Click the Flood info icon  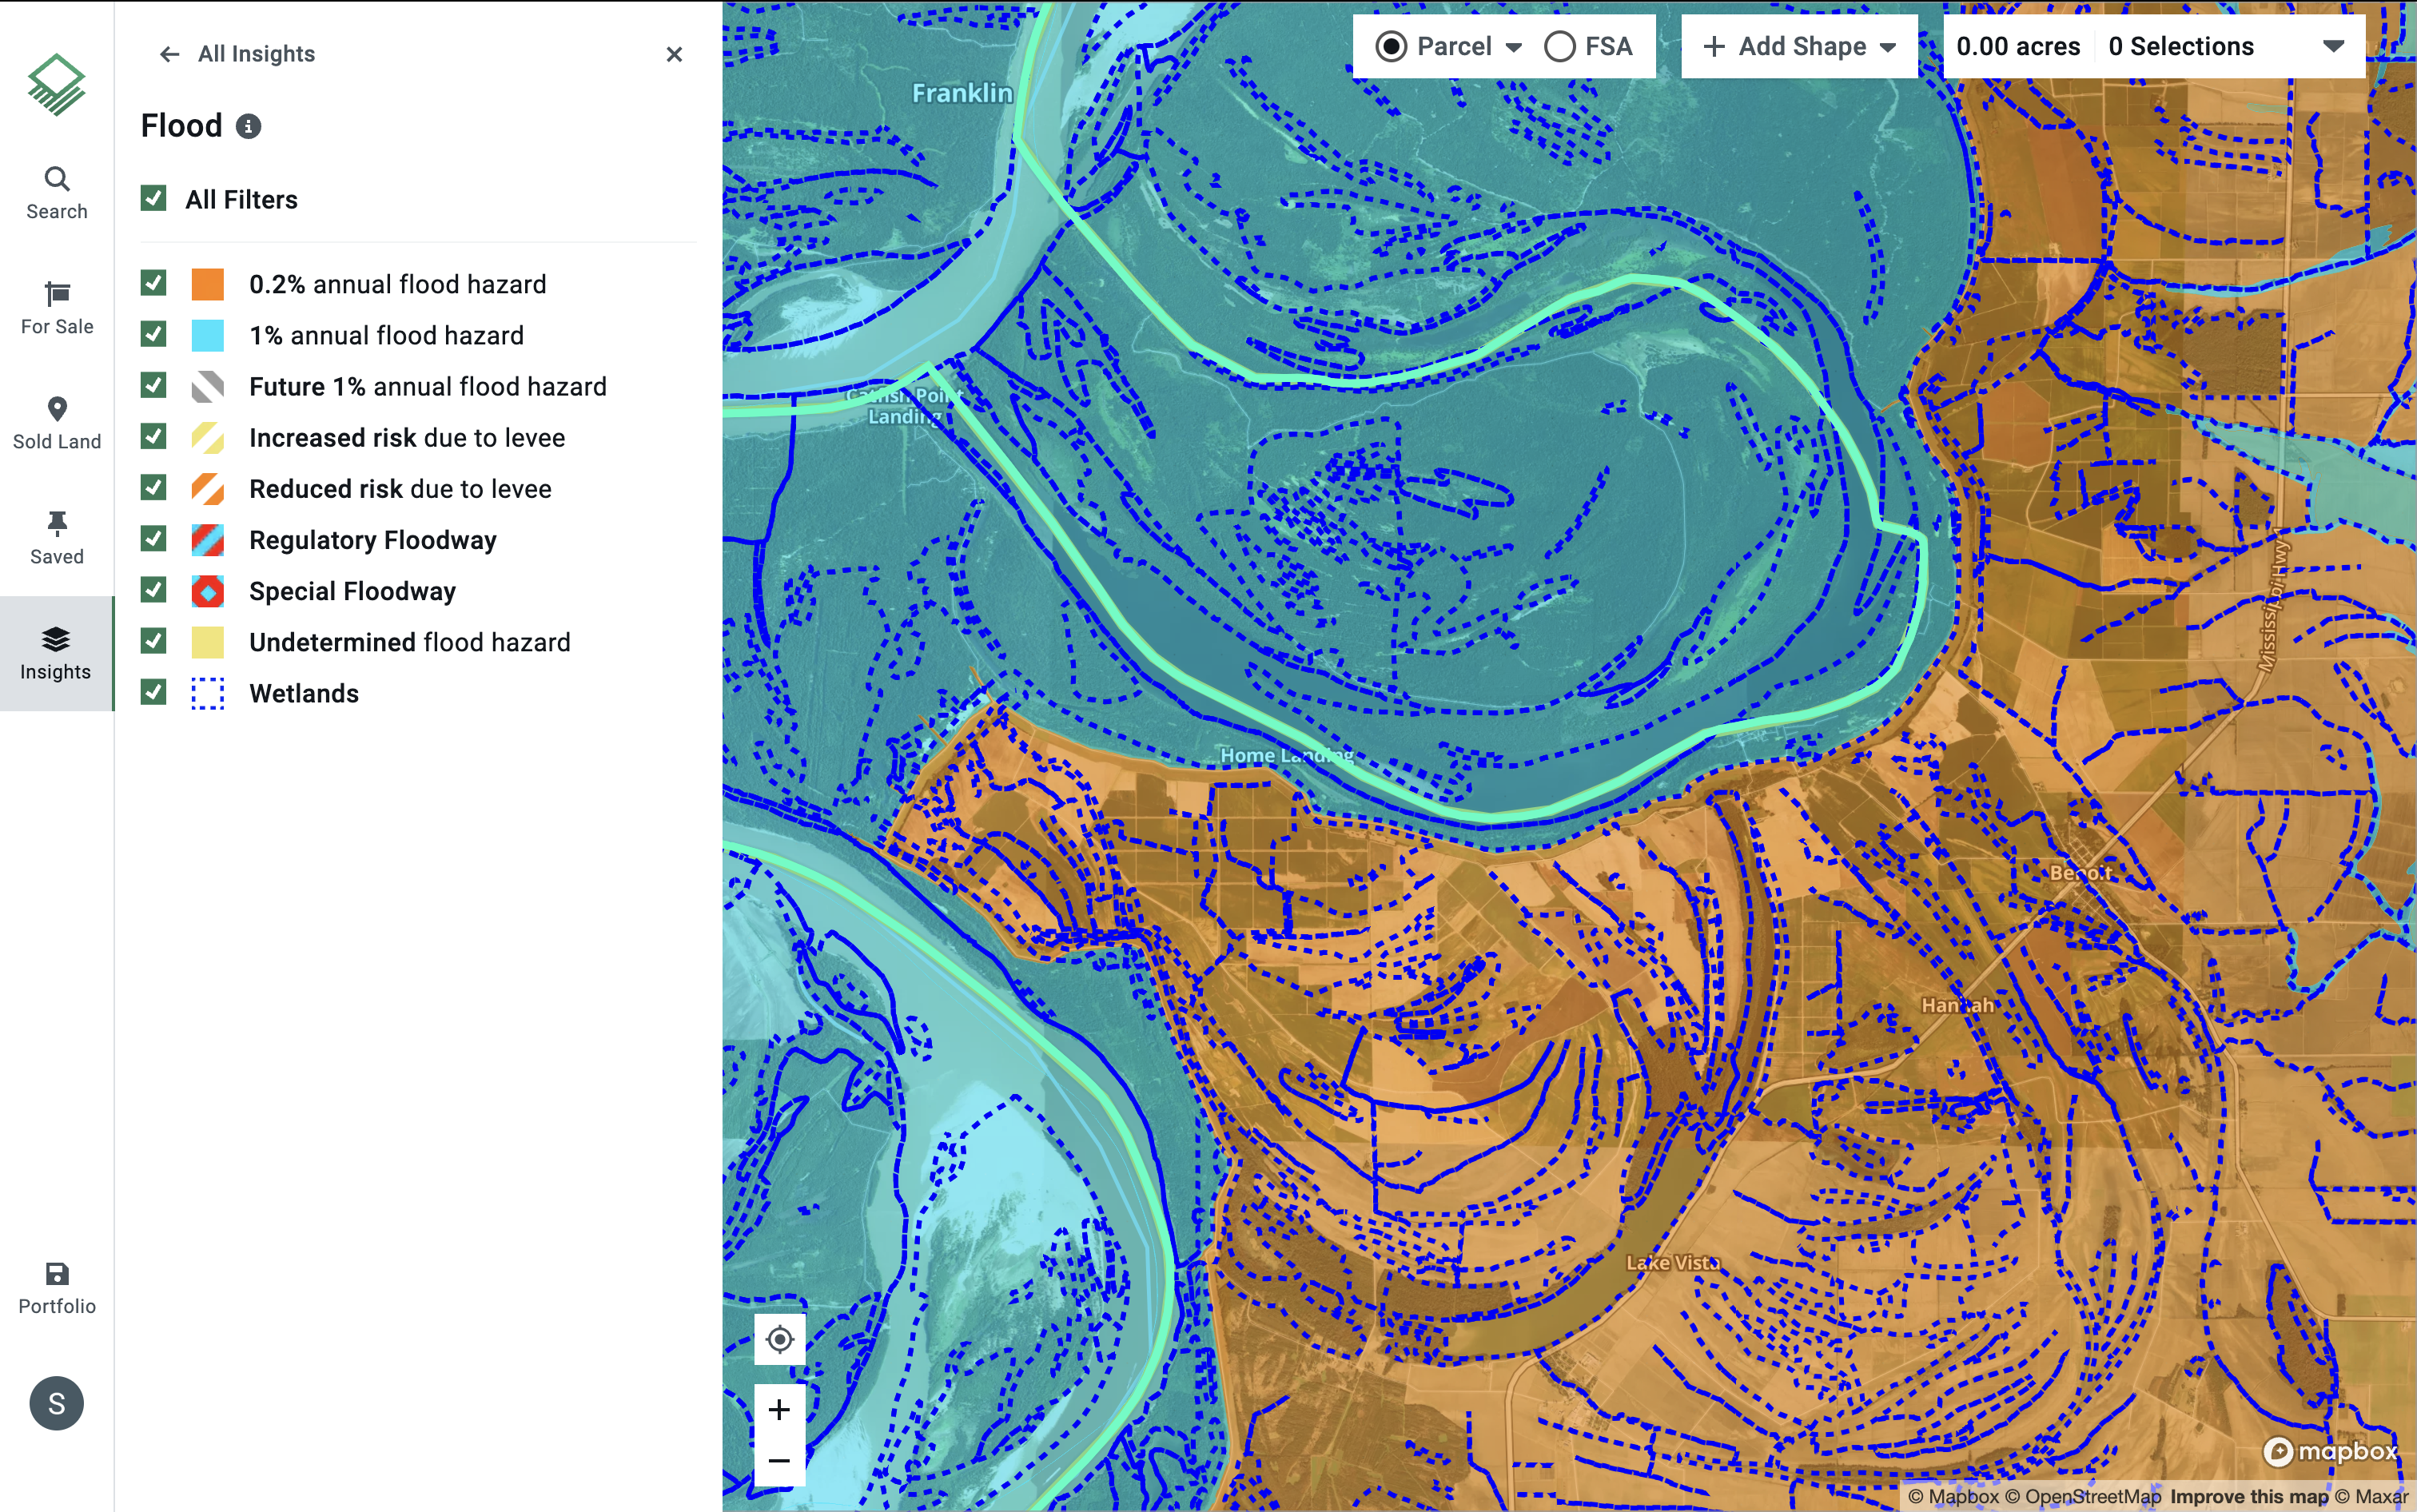(248, 126)
